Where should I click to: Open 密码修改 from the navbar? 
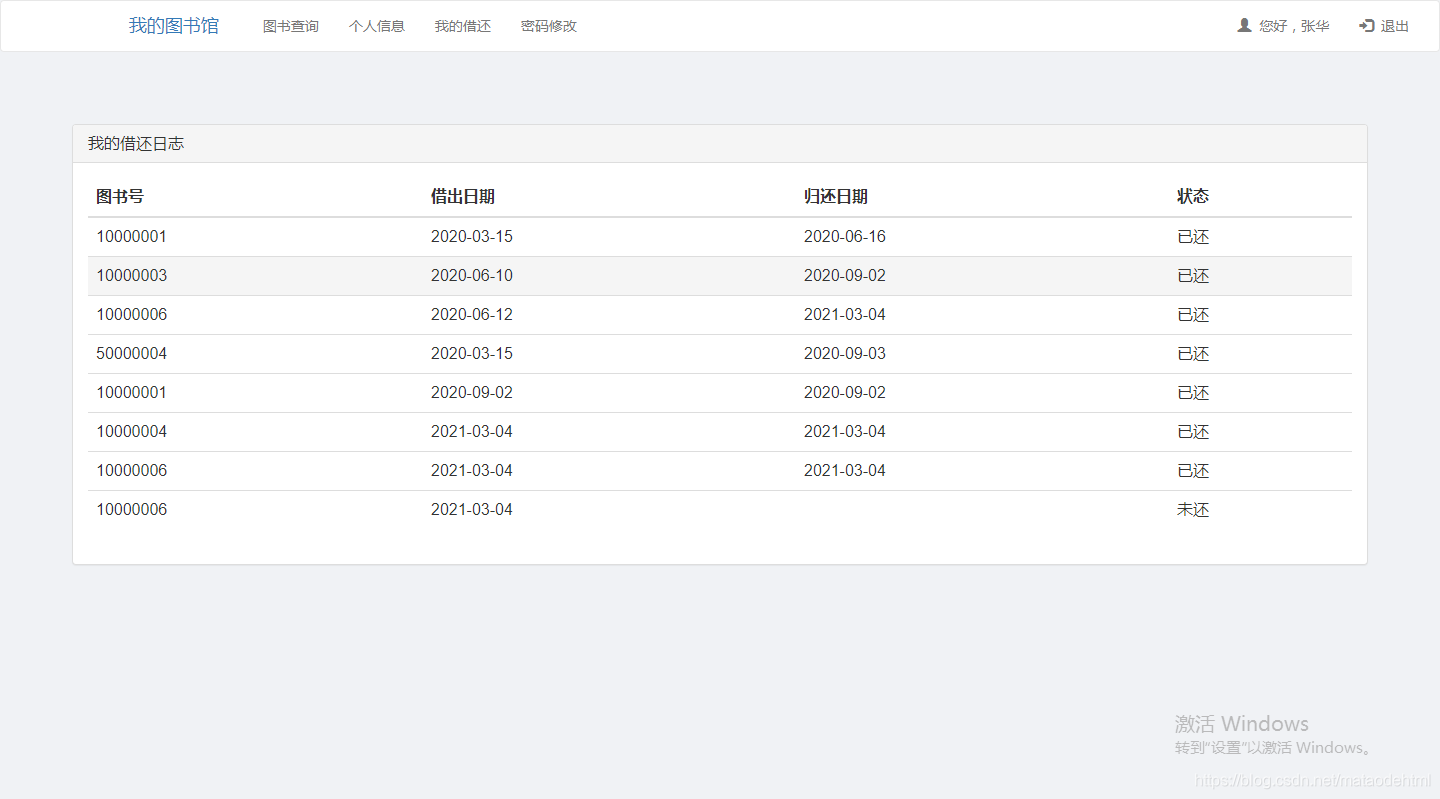tap(549, 26)
